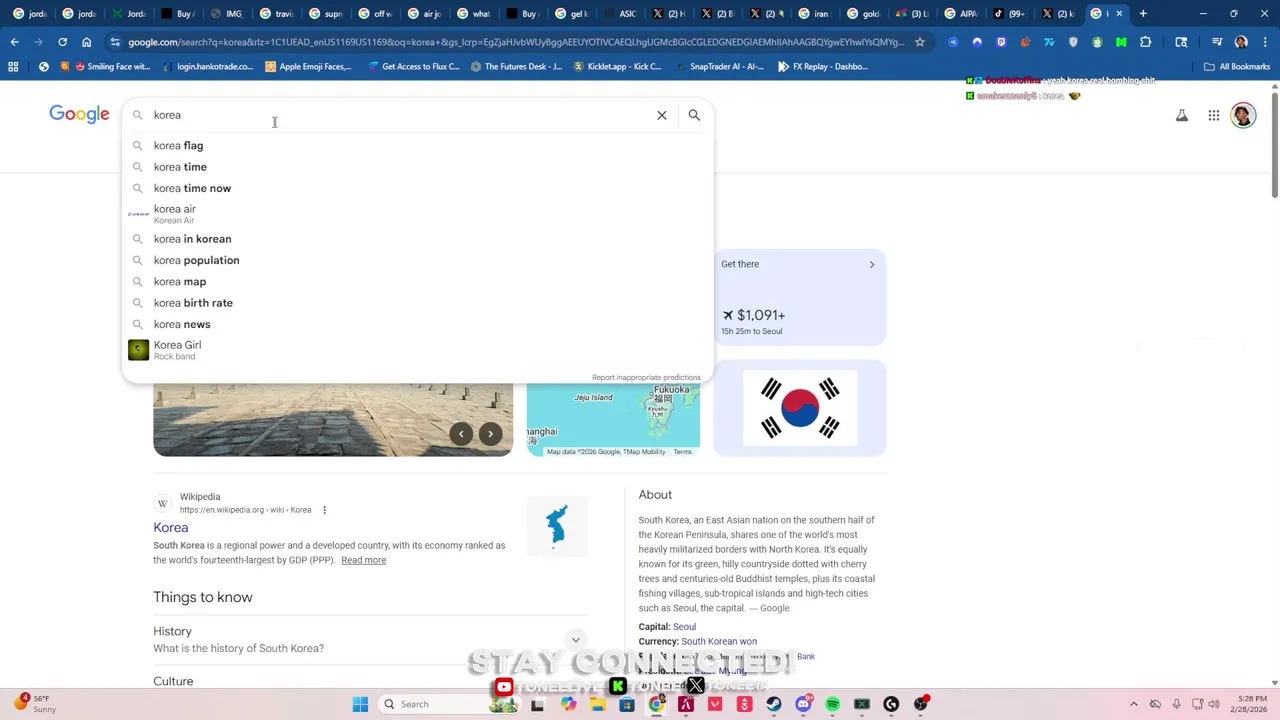Click the magnifier search button in search box
This screenshot has width=1280, height=720.
pos(694,115)
